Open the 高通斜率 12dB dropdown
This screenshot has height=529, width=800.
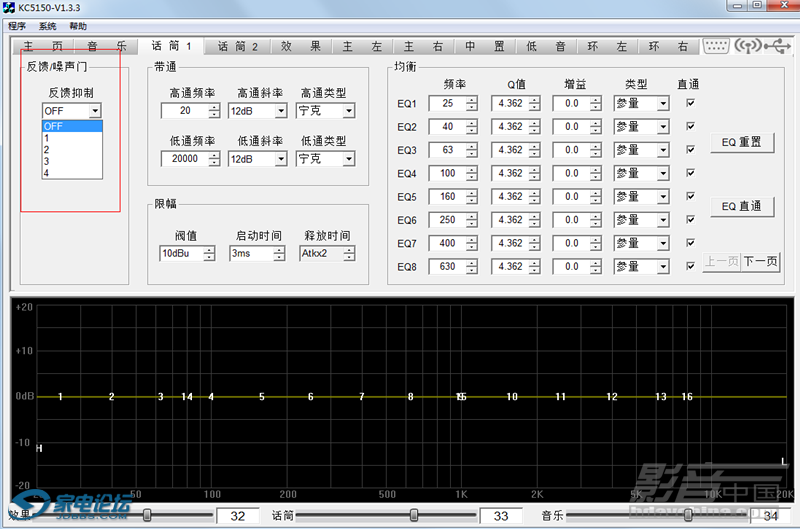[280, 111]
